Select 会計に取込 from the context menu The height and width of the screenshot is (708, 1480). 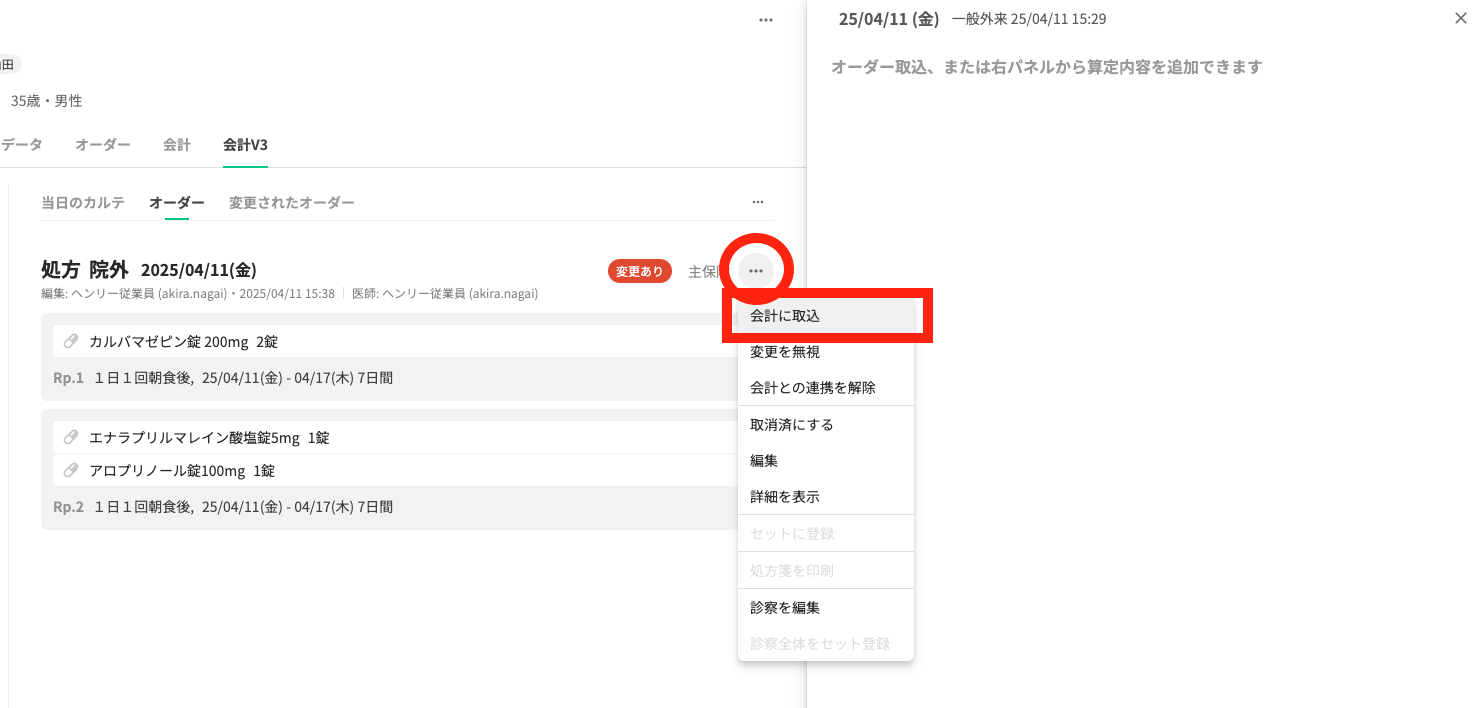click(x=826, y=316)
